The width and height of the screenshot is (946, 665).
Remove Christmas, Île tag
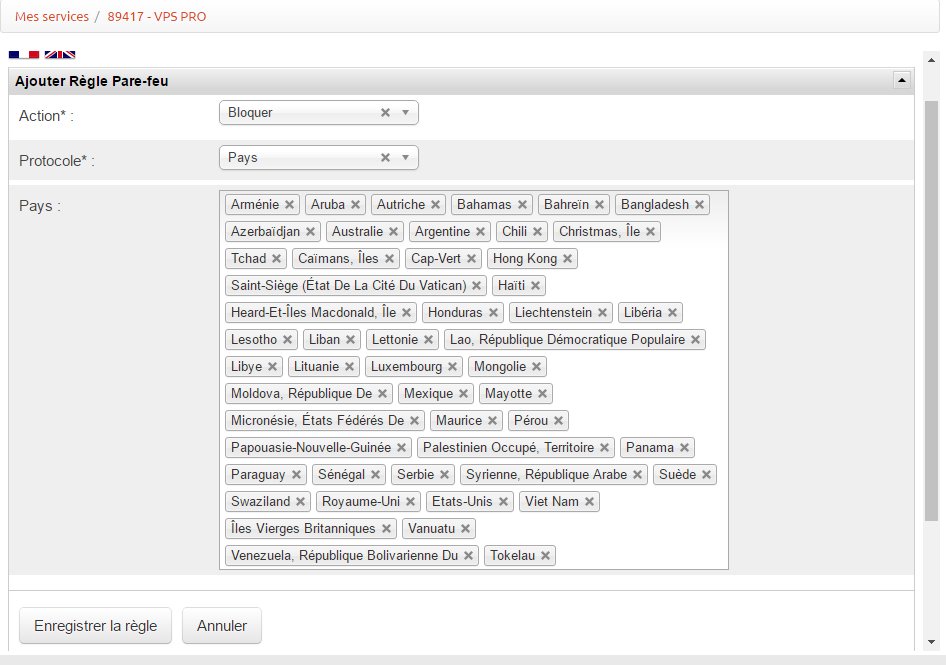click(650, 232)
